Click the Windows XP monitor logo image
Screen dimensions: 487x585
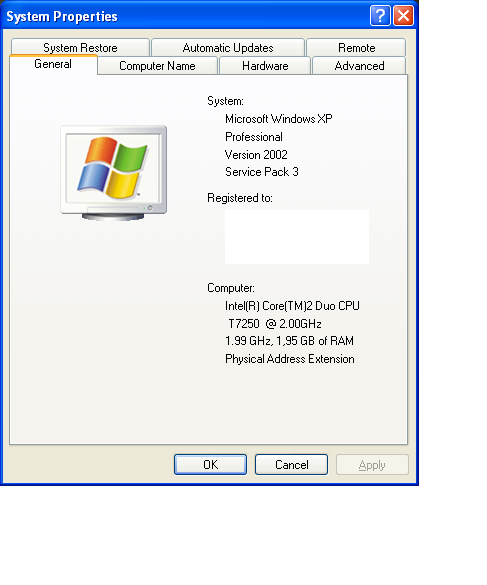coord(113,173)
